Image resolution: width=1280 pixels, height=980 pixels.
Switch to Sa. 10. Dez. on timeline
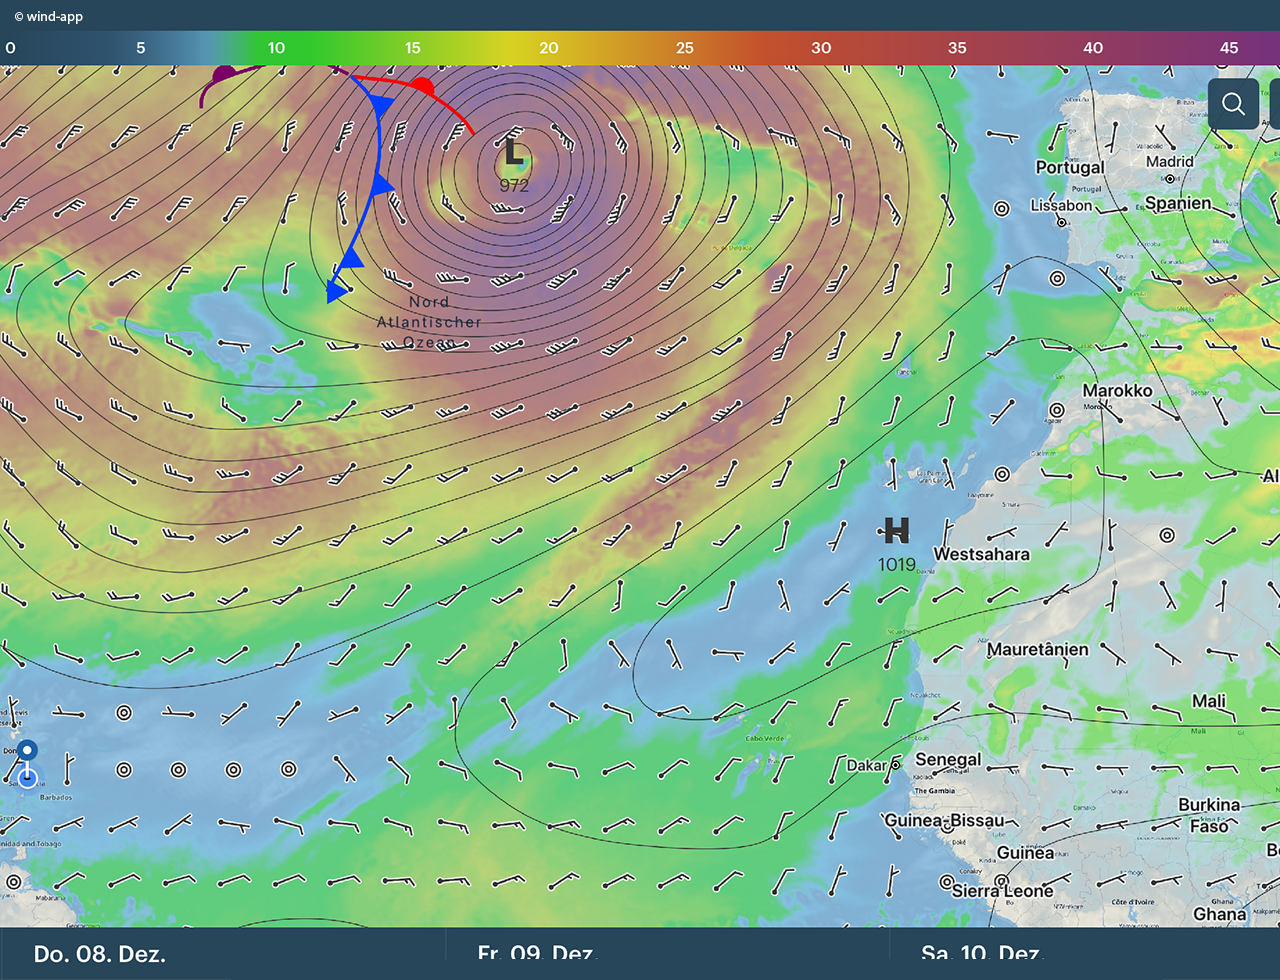pyautogui.click(x=983, y=954)
